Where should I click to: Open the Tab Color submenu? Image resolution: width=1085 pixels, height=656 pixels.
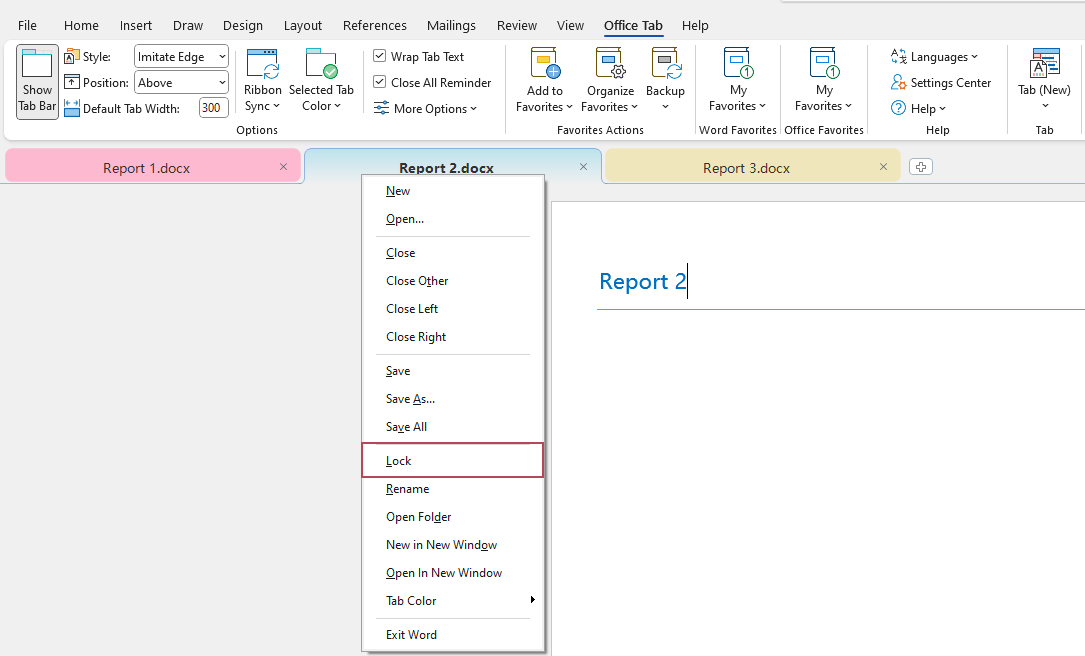412,601
